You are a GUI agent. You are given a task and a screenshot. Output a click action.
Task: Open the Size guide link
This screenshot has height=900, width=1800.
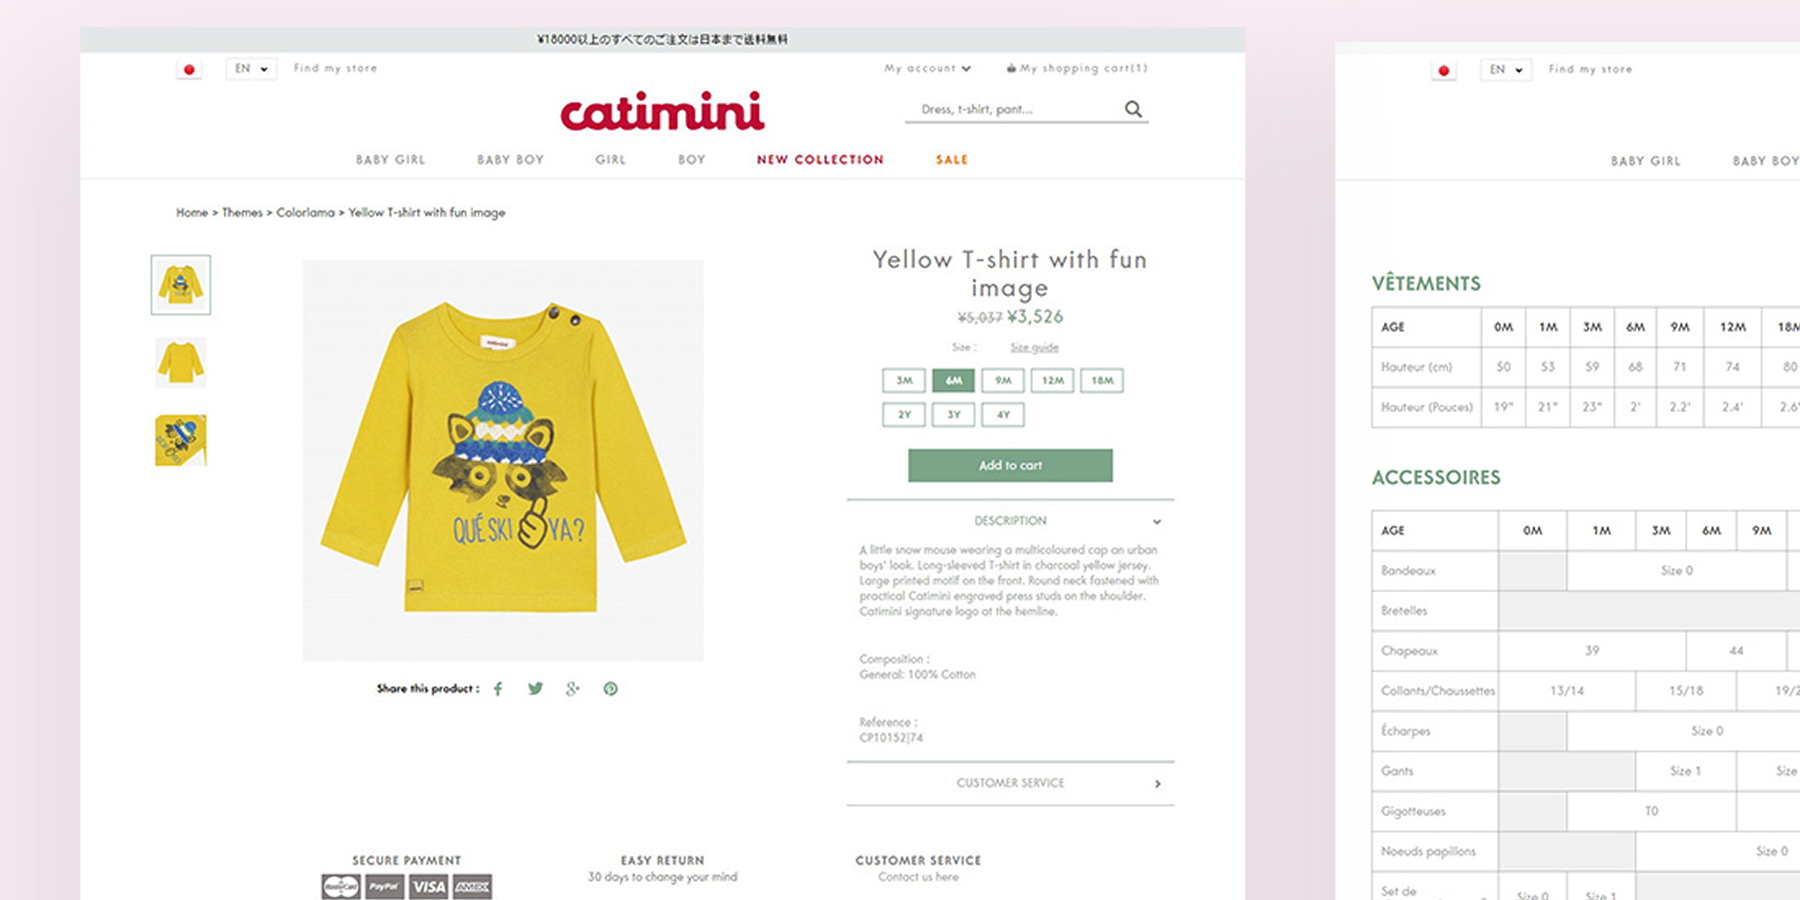point(1034,347)
